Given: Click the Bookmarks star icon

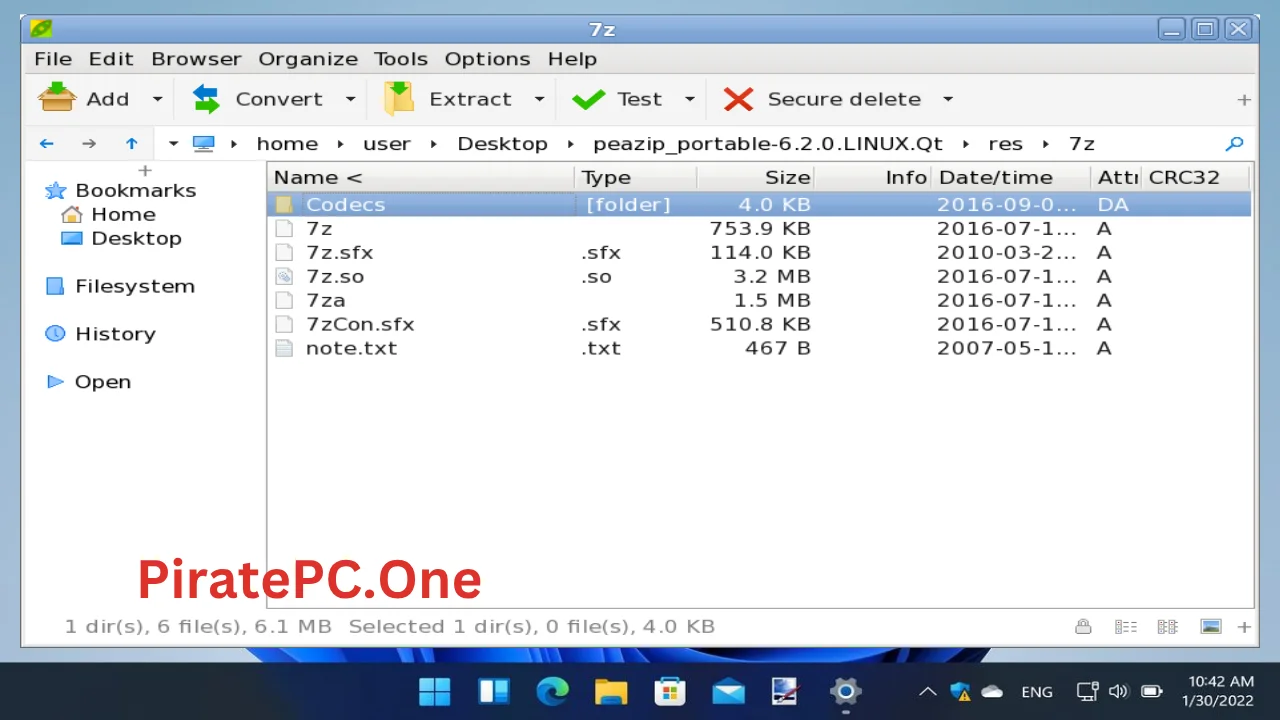Looking at the screenshot, I should (x=56, y=191).
